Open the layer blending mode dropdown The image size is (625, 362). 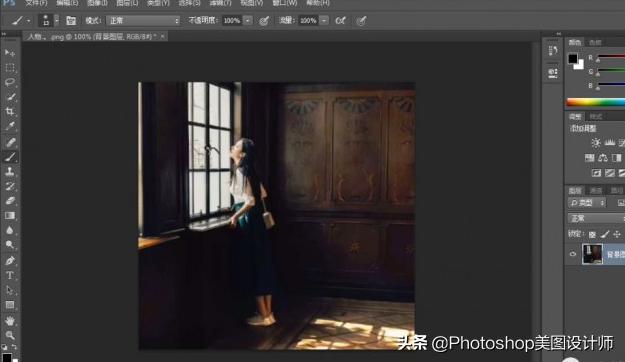pos(596,218)
